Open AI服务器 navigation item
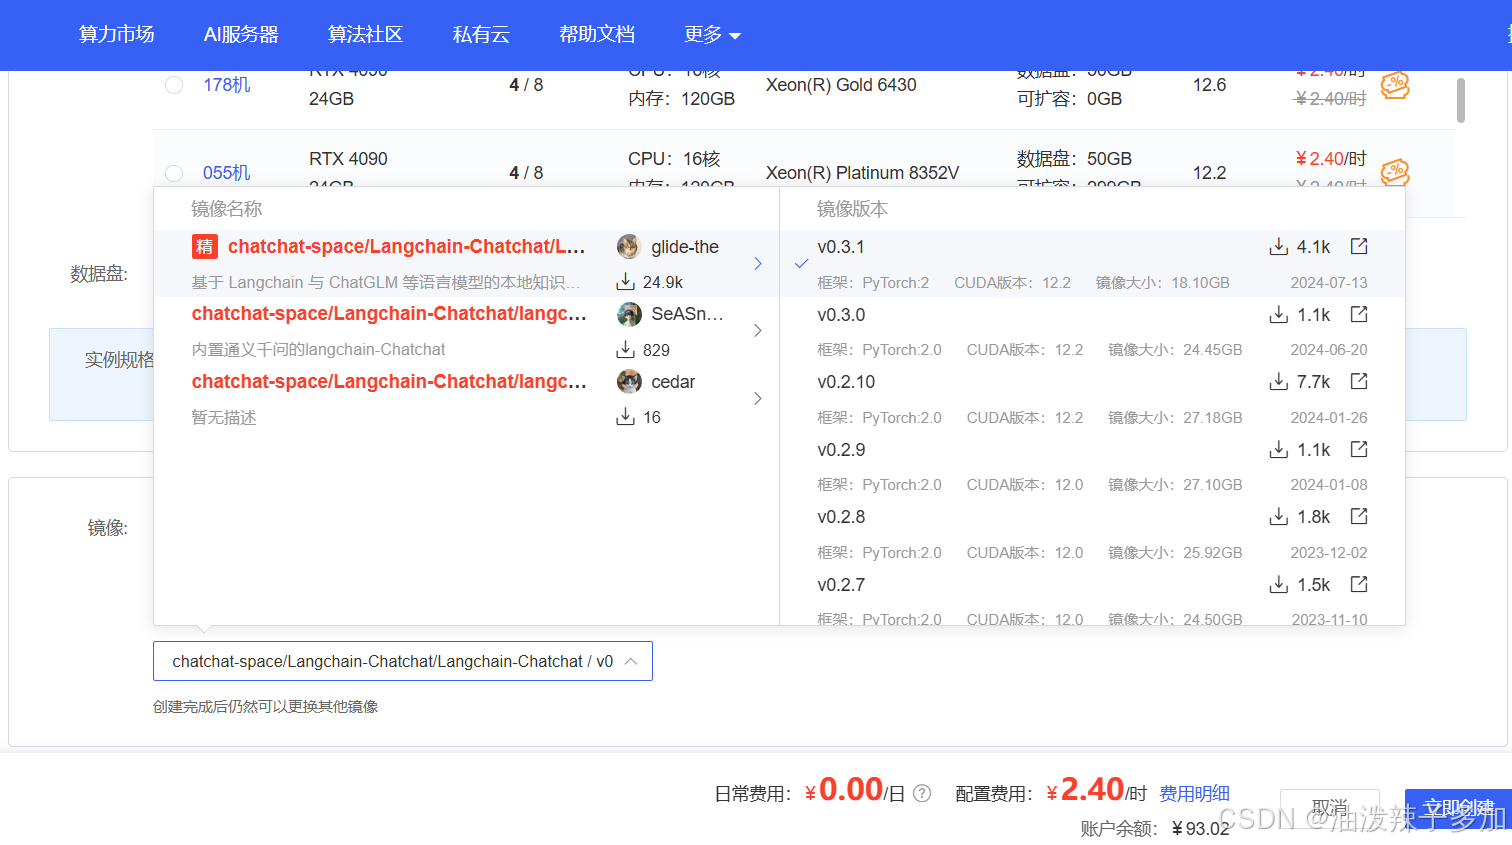This screenshot has height=845, width=1512. click(x=241, y=35)
